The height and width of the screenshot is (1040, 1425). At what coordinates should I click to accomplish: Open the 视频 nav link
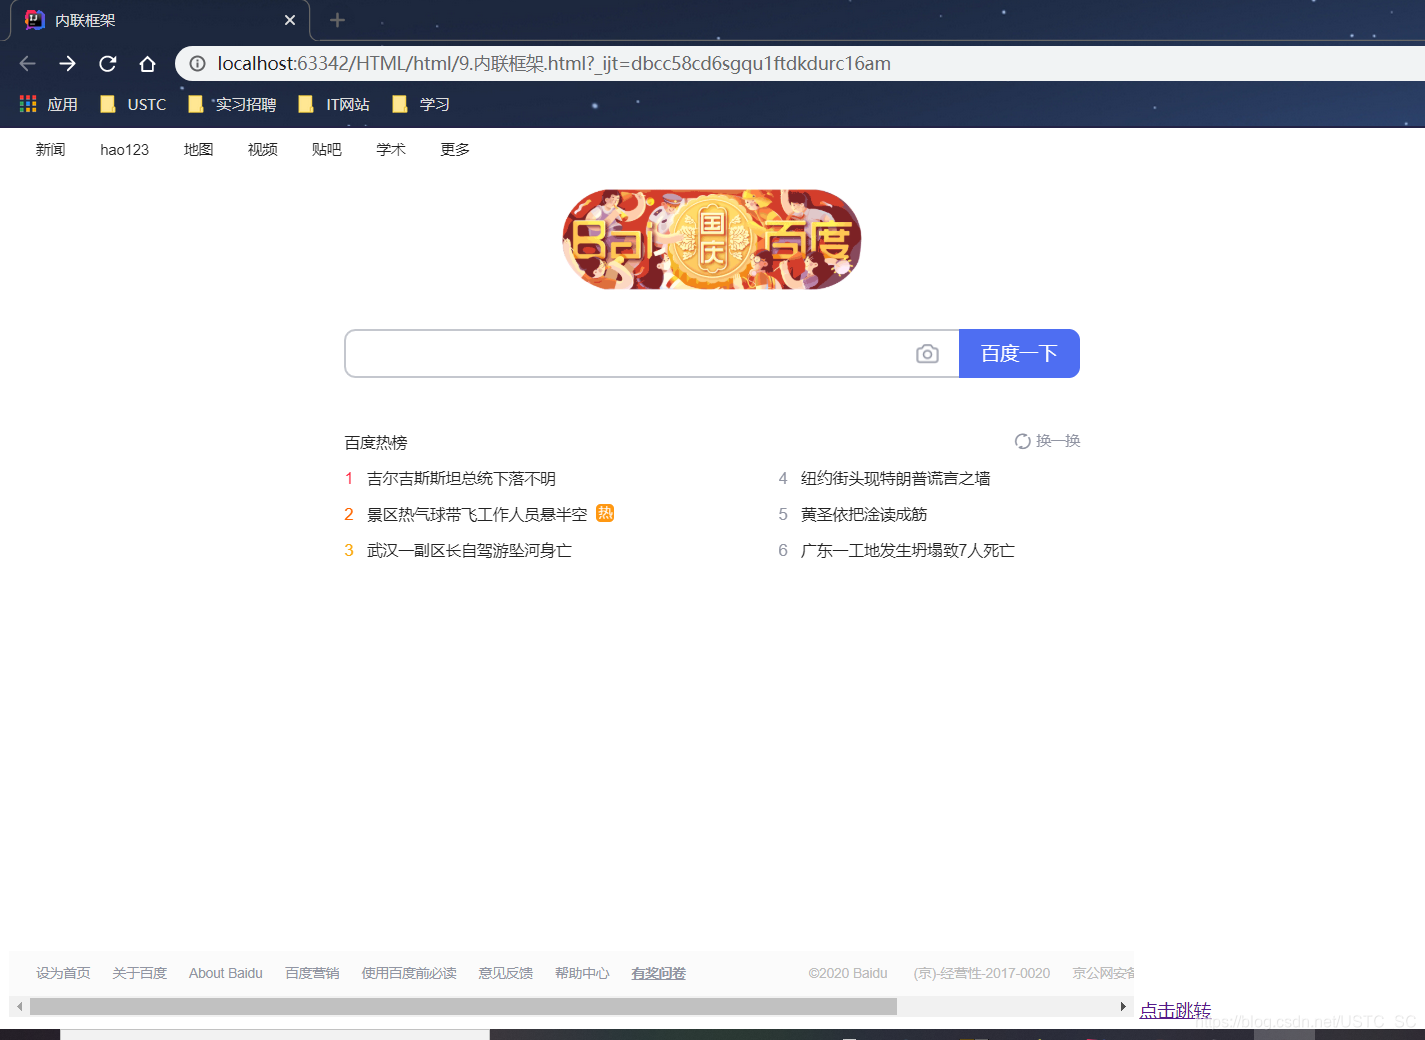coord(262,150)
